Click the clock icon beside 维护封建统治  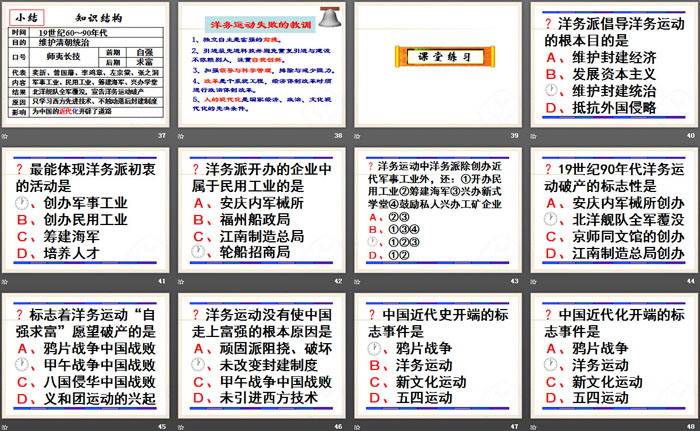pos(552,91)
